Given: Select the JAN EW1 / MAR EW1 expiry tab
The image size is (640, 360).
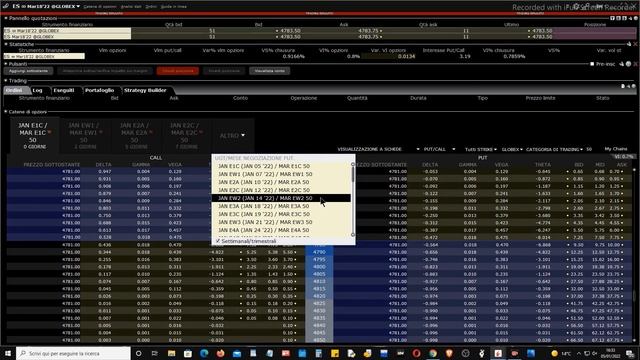Looking at the screenshot, I should (85, 135).
